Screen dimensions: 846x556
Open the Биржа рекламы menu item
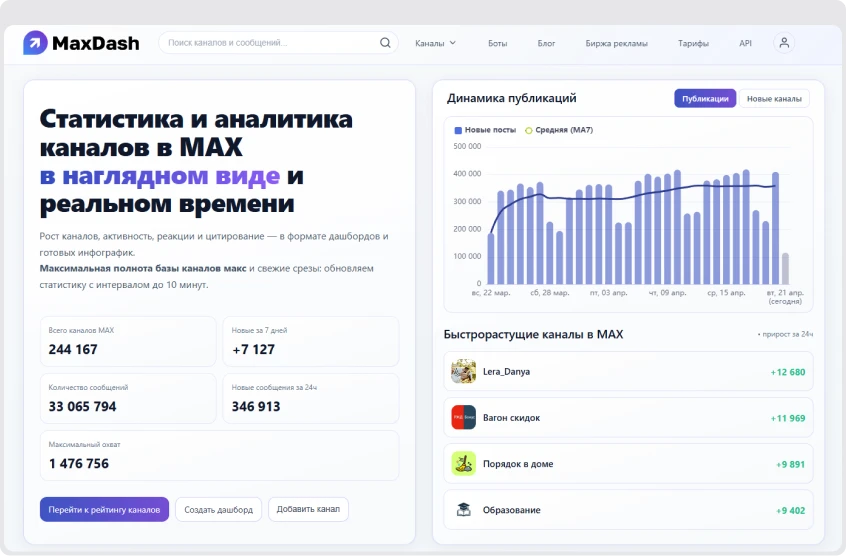pyautogui.click(x=616, y=43)
